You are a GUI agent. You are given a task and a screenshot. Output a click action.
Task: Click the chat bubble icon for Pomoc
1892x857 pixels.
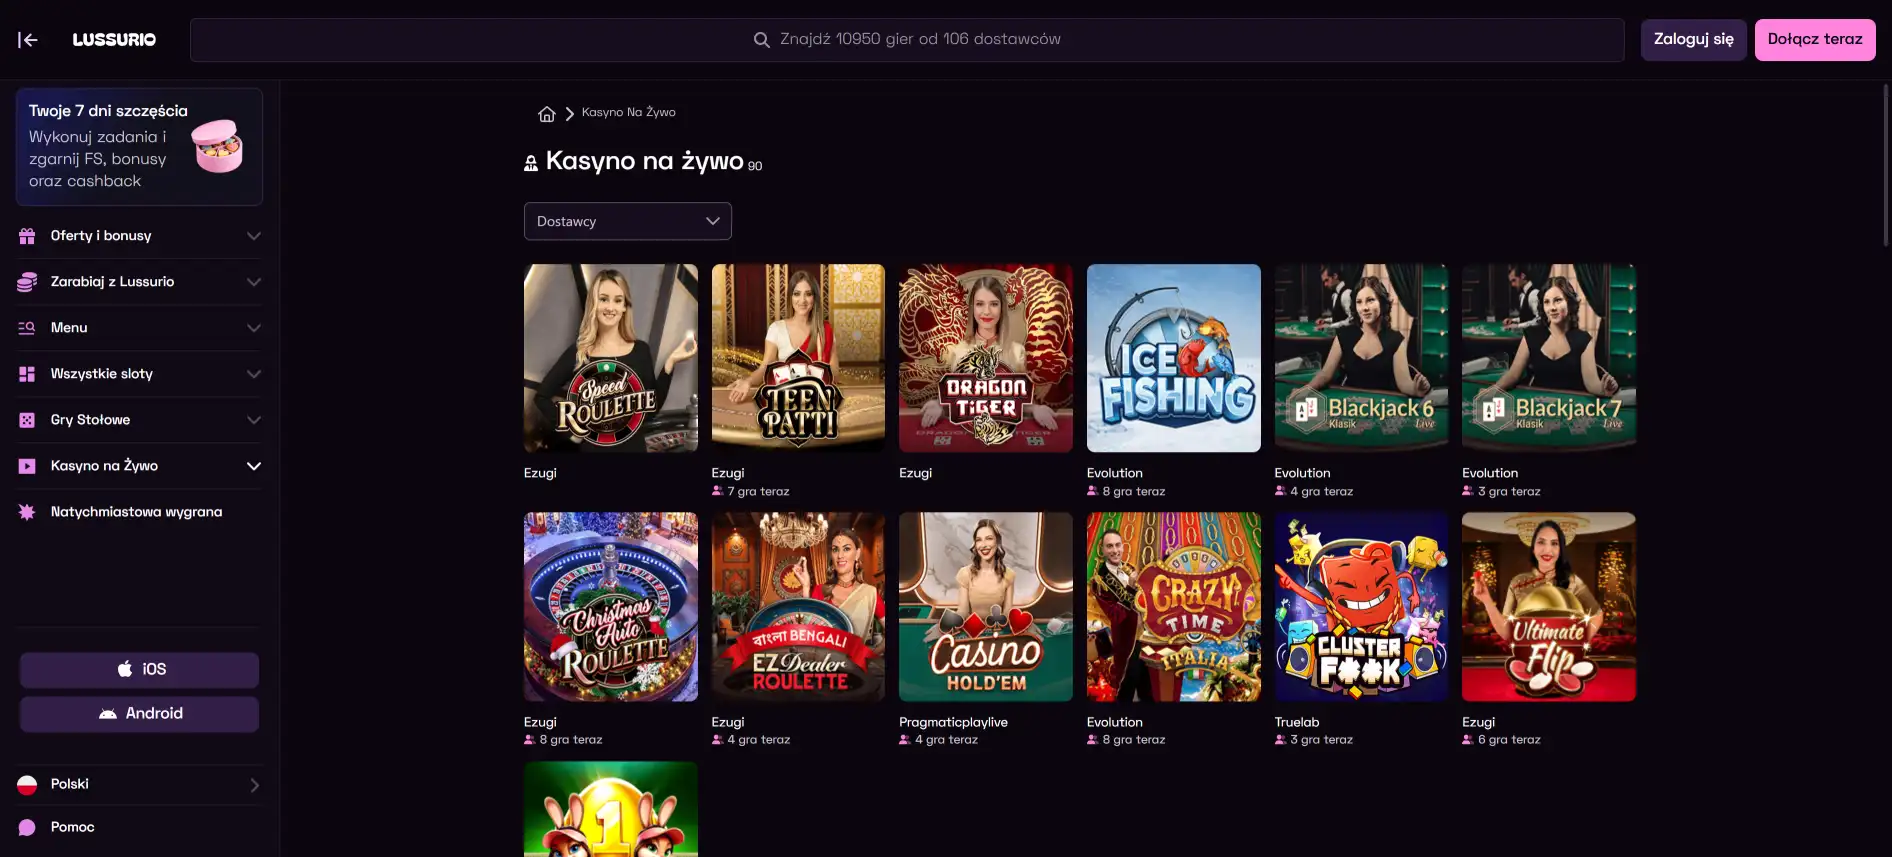[x=27, y=828]
